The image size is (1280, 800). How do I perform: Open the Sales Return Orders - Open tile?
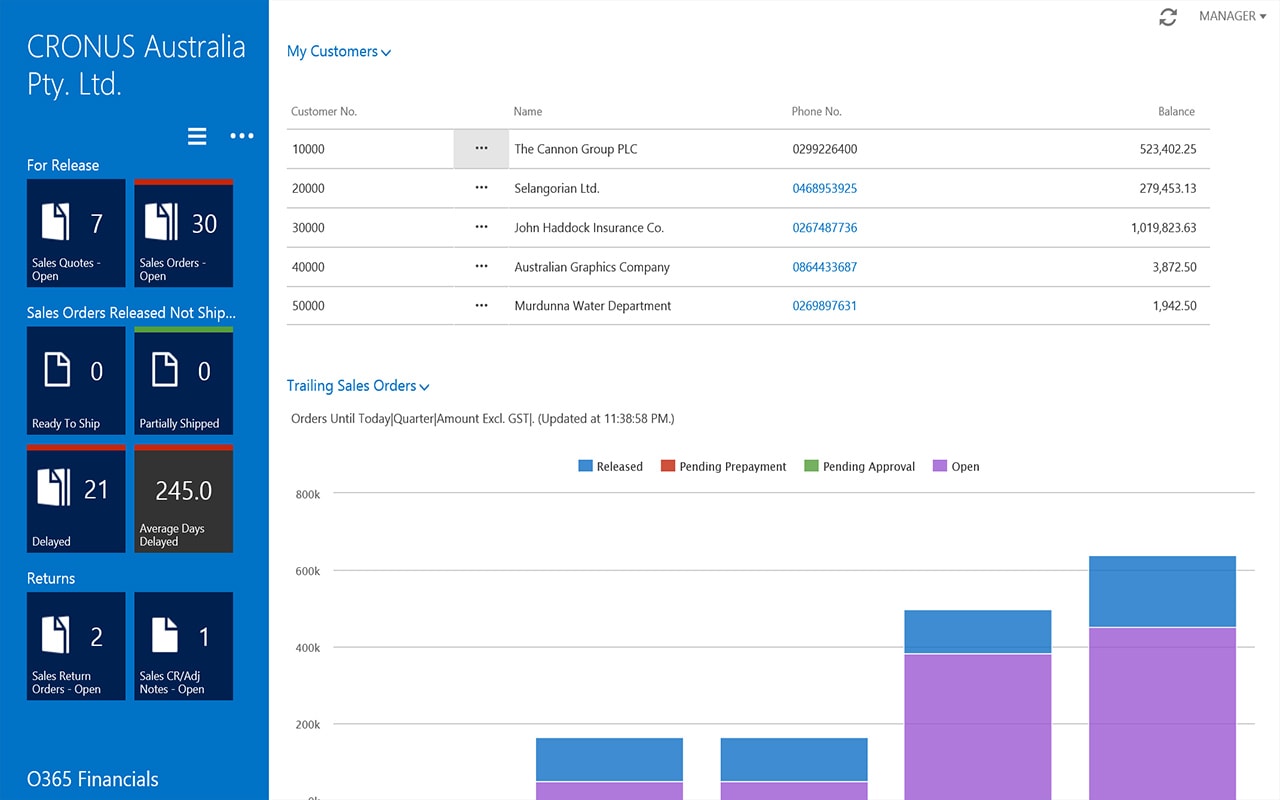pos(76,646)
